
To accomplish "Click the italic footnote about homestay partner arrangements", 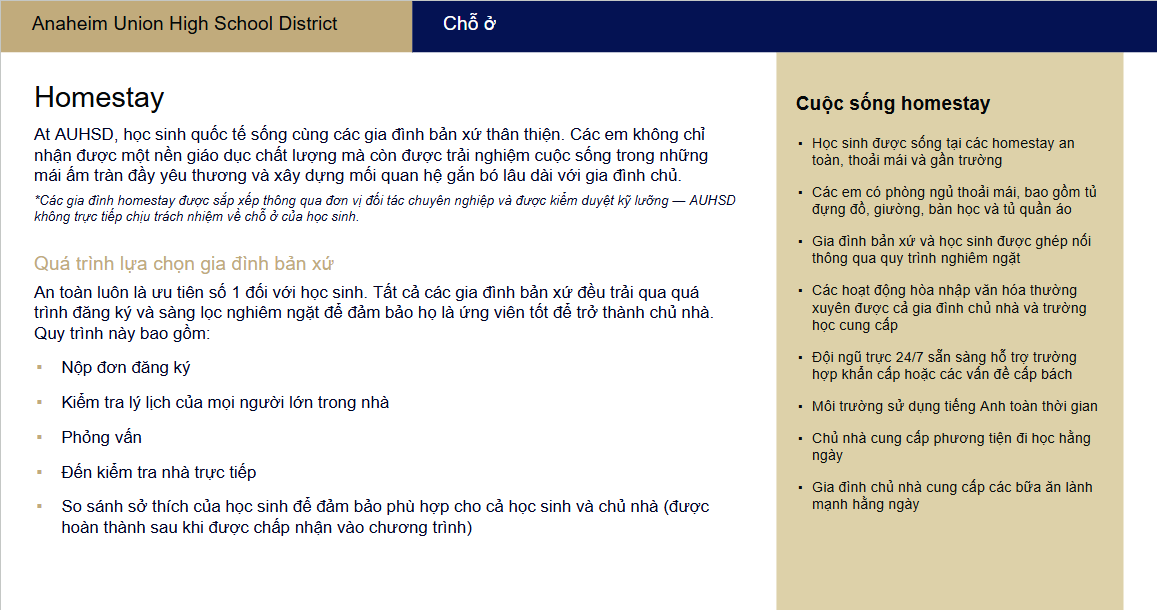I will (x=384, y=208).
